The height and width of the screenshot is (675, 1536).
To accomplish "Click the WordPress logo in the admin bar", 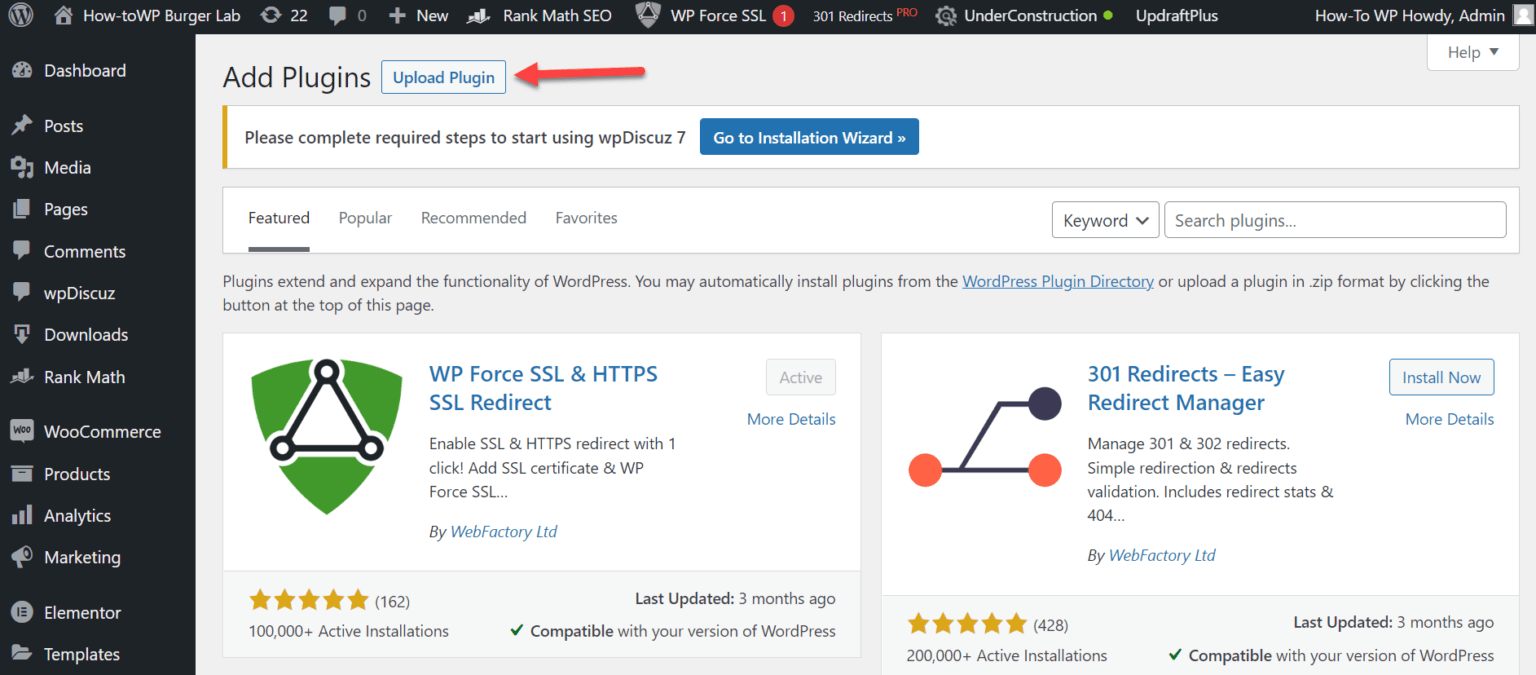I will (x=20, y=15).
